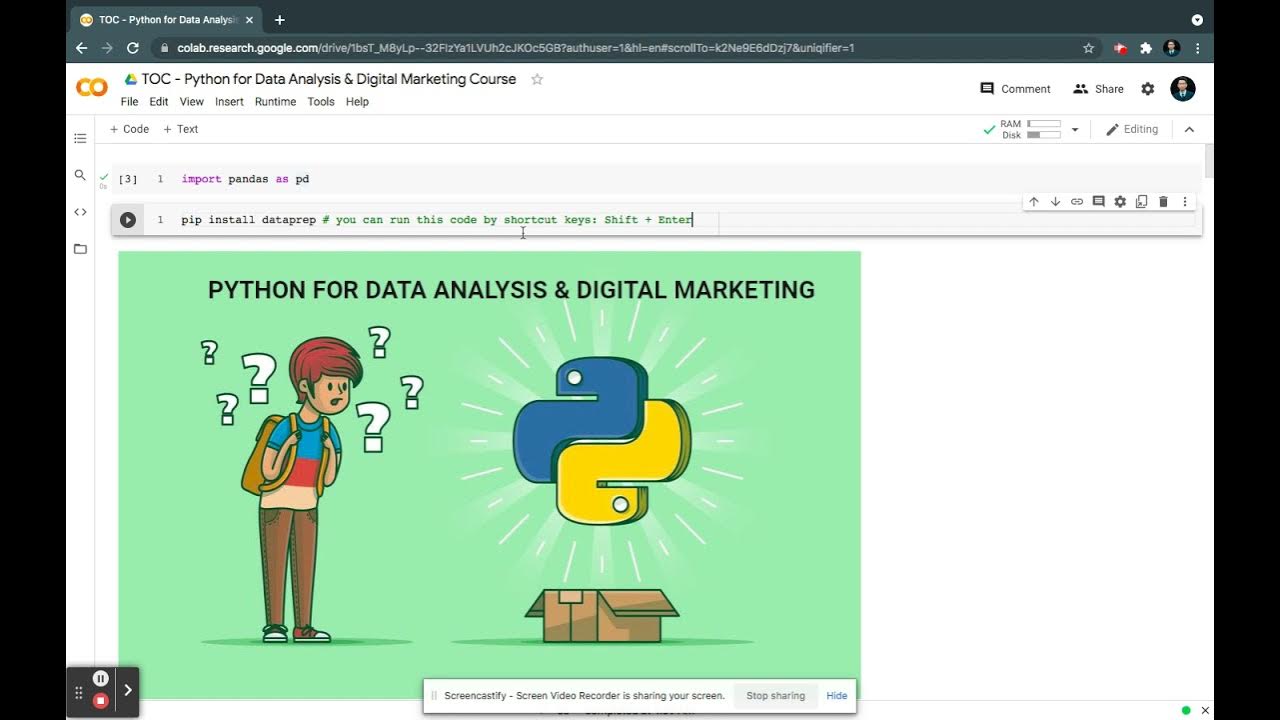Collapse the notebook header with chevron

[1189, 129]
